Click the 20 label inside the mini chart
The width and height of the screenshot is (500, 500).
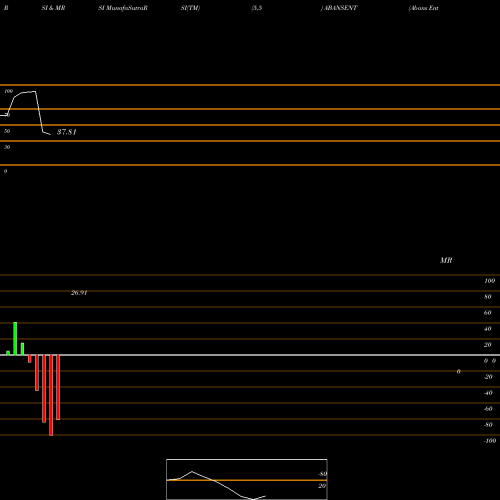(x=322, y=486)
